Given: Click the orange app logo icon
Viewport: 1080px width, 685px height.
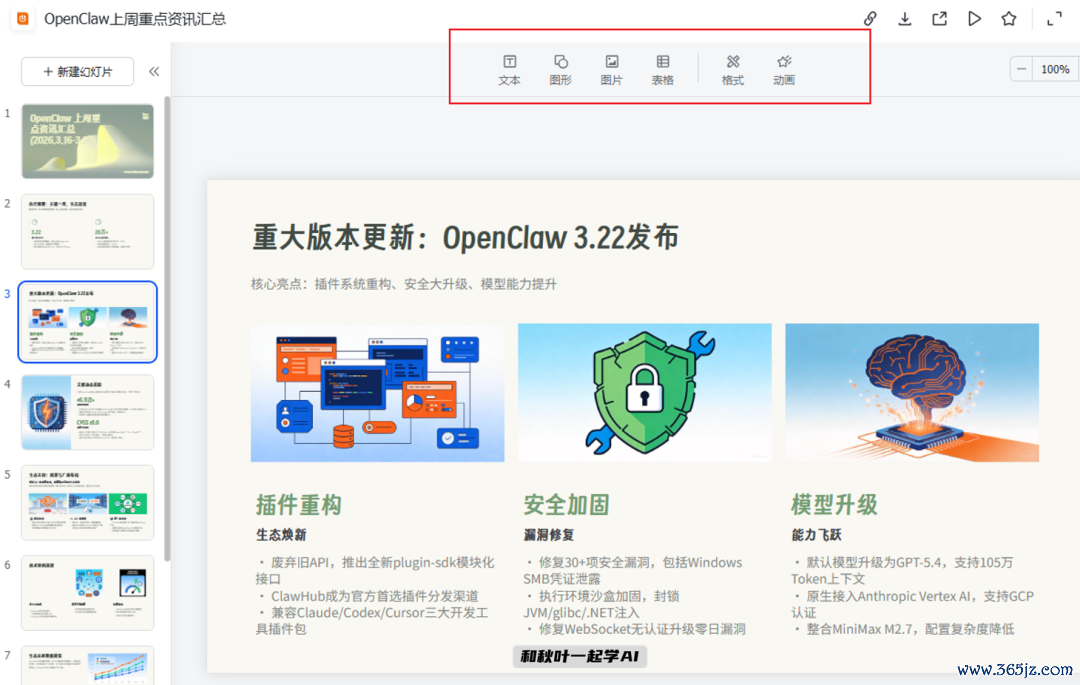Looking at the screenshot, I should point(23,19).
